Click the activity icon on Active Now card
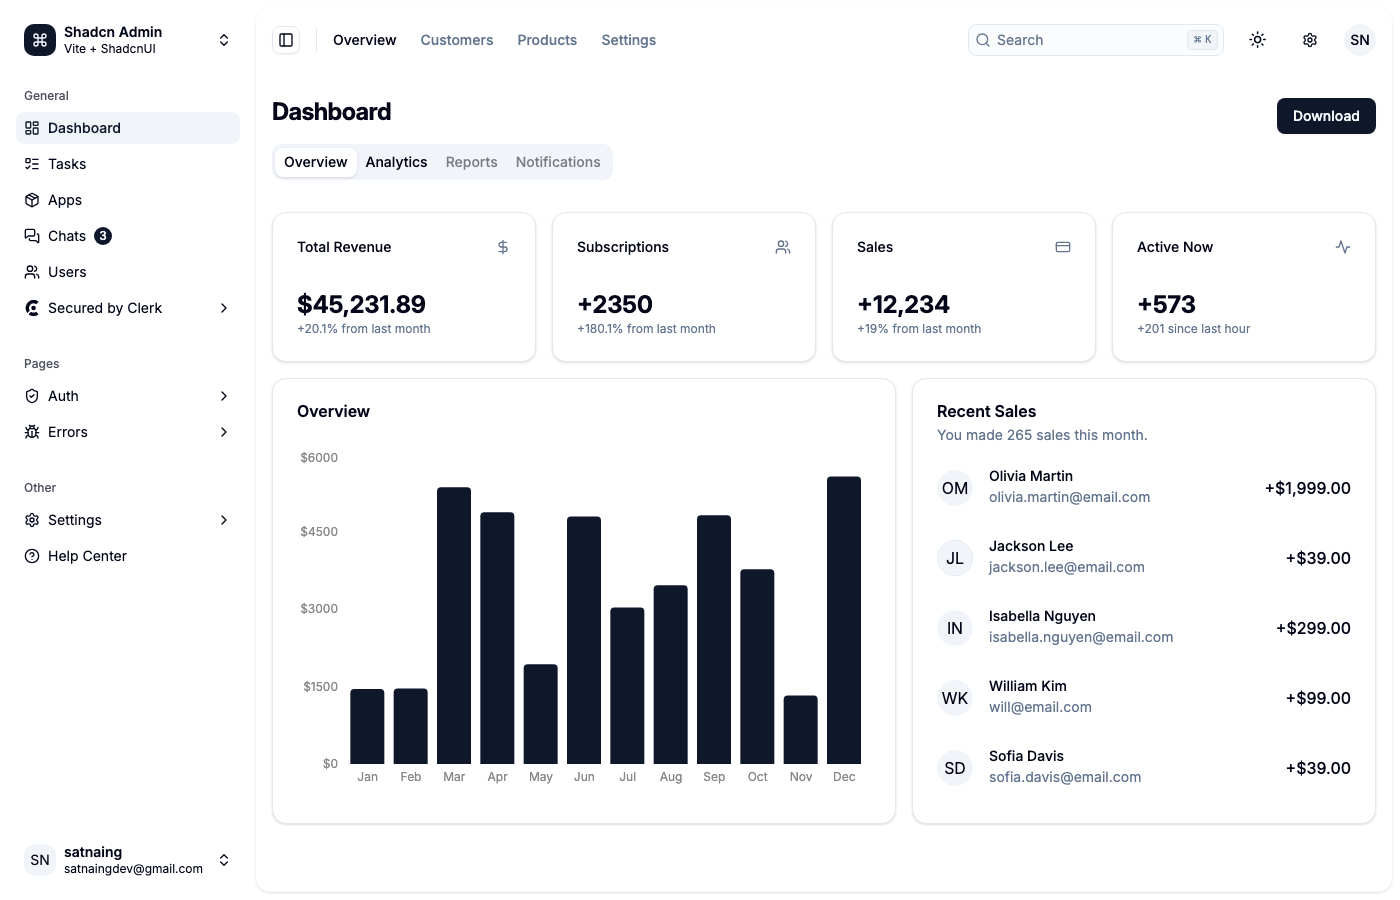1400x900 pixels. (1343, 246)
